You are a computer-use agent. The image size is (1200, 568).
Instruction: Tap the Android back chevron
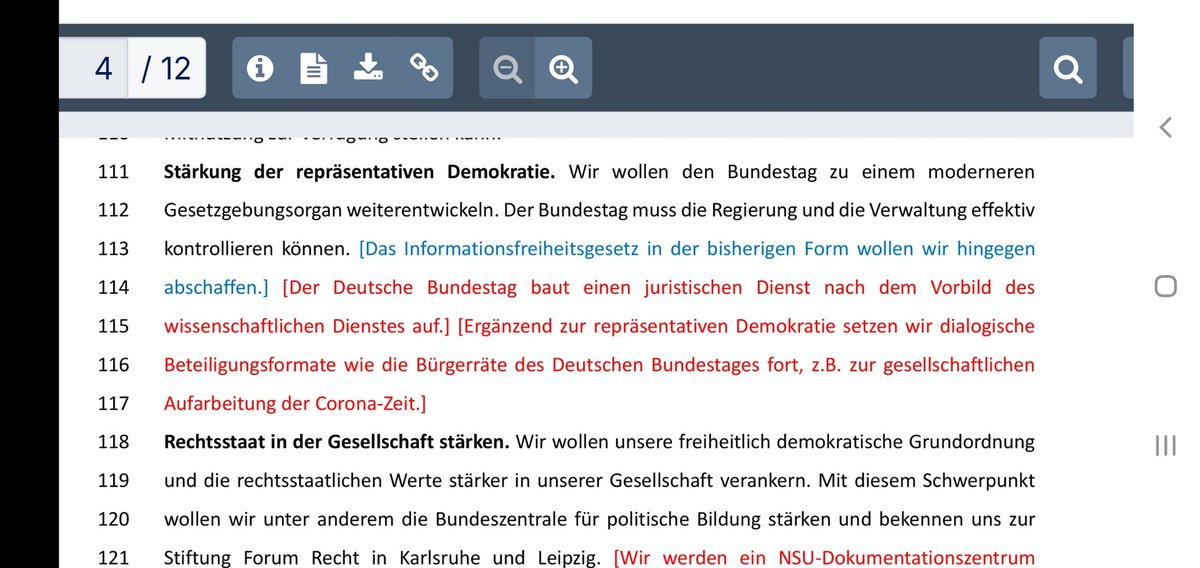(1165, 127)
